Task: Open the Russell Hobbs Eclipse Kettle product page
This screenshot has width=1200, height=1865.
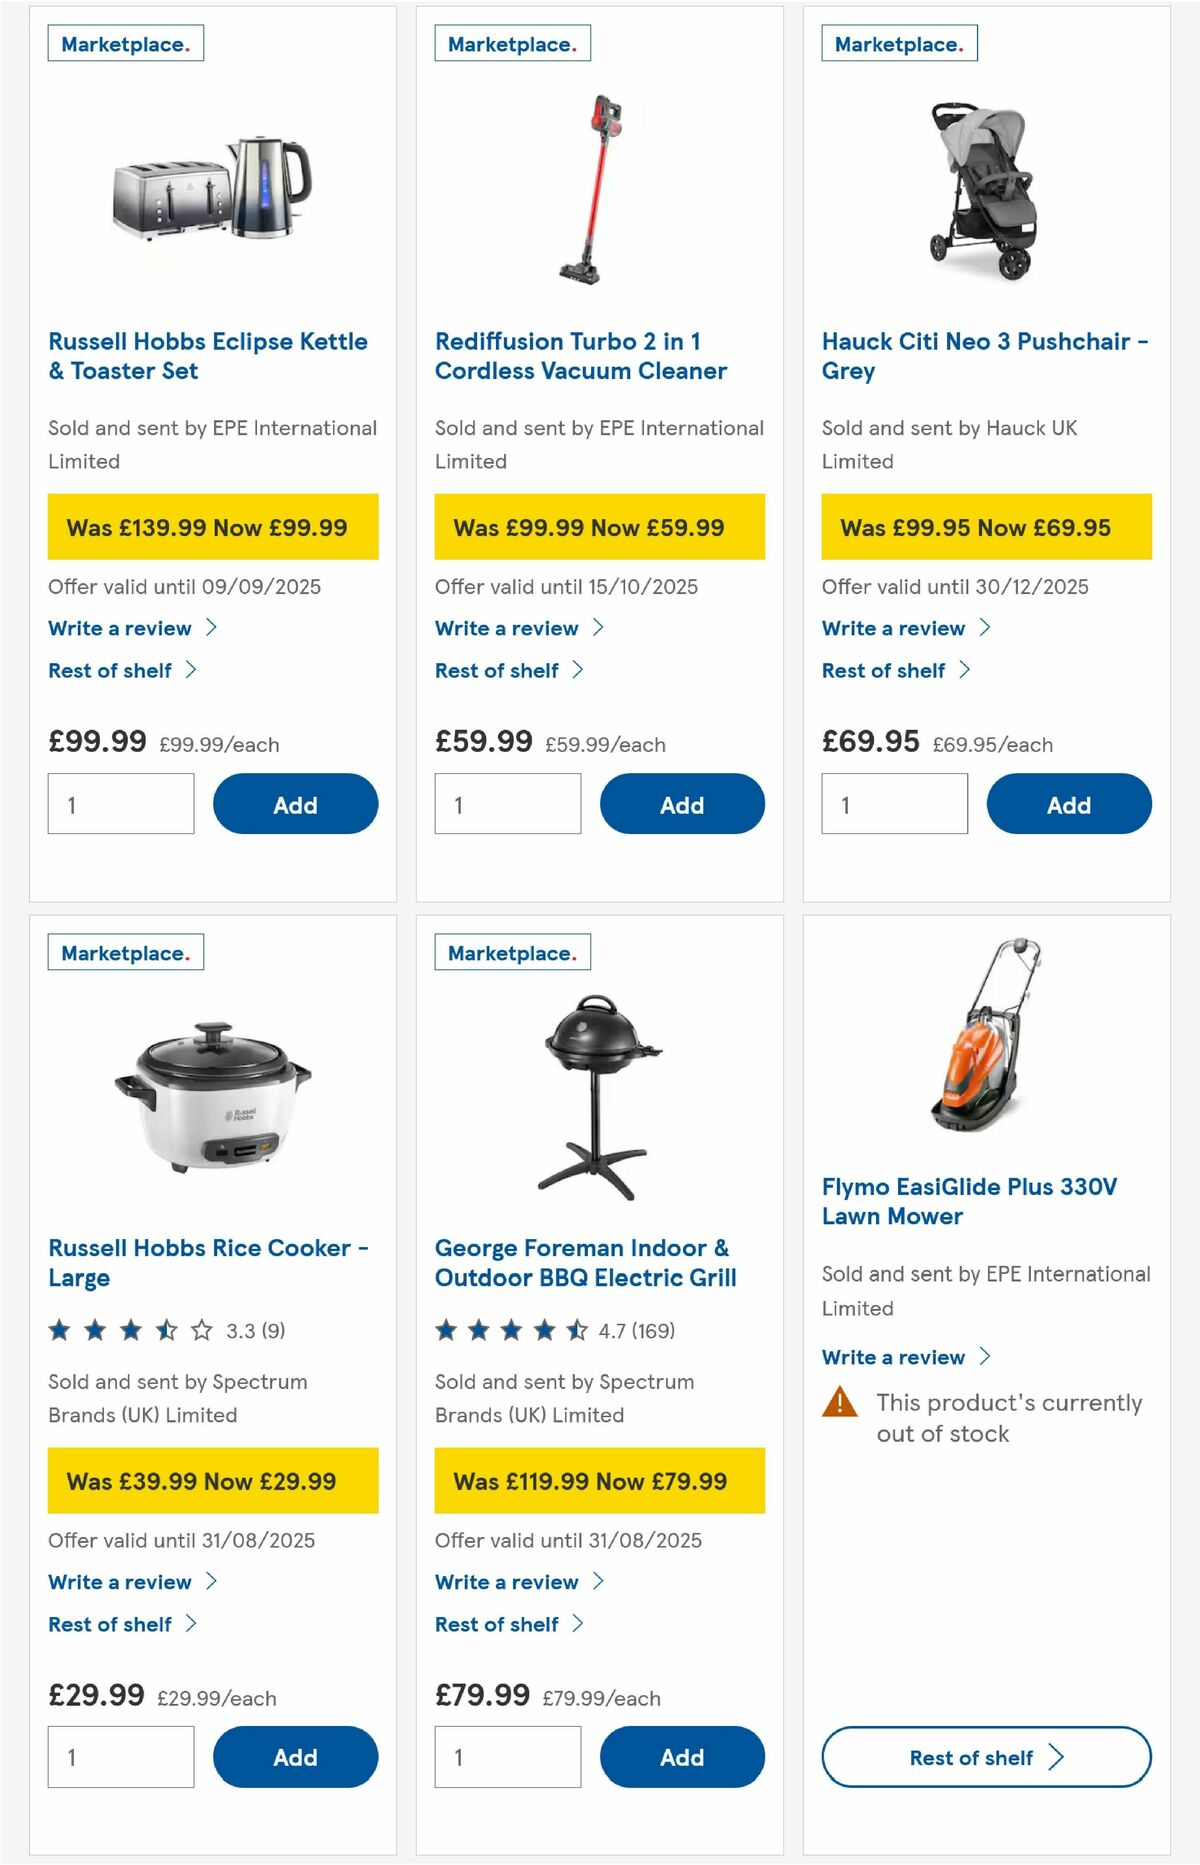Action: tap(207, 356)
